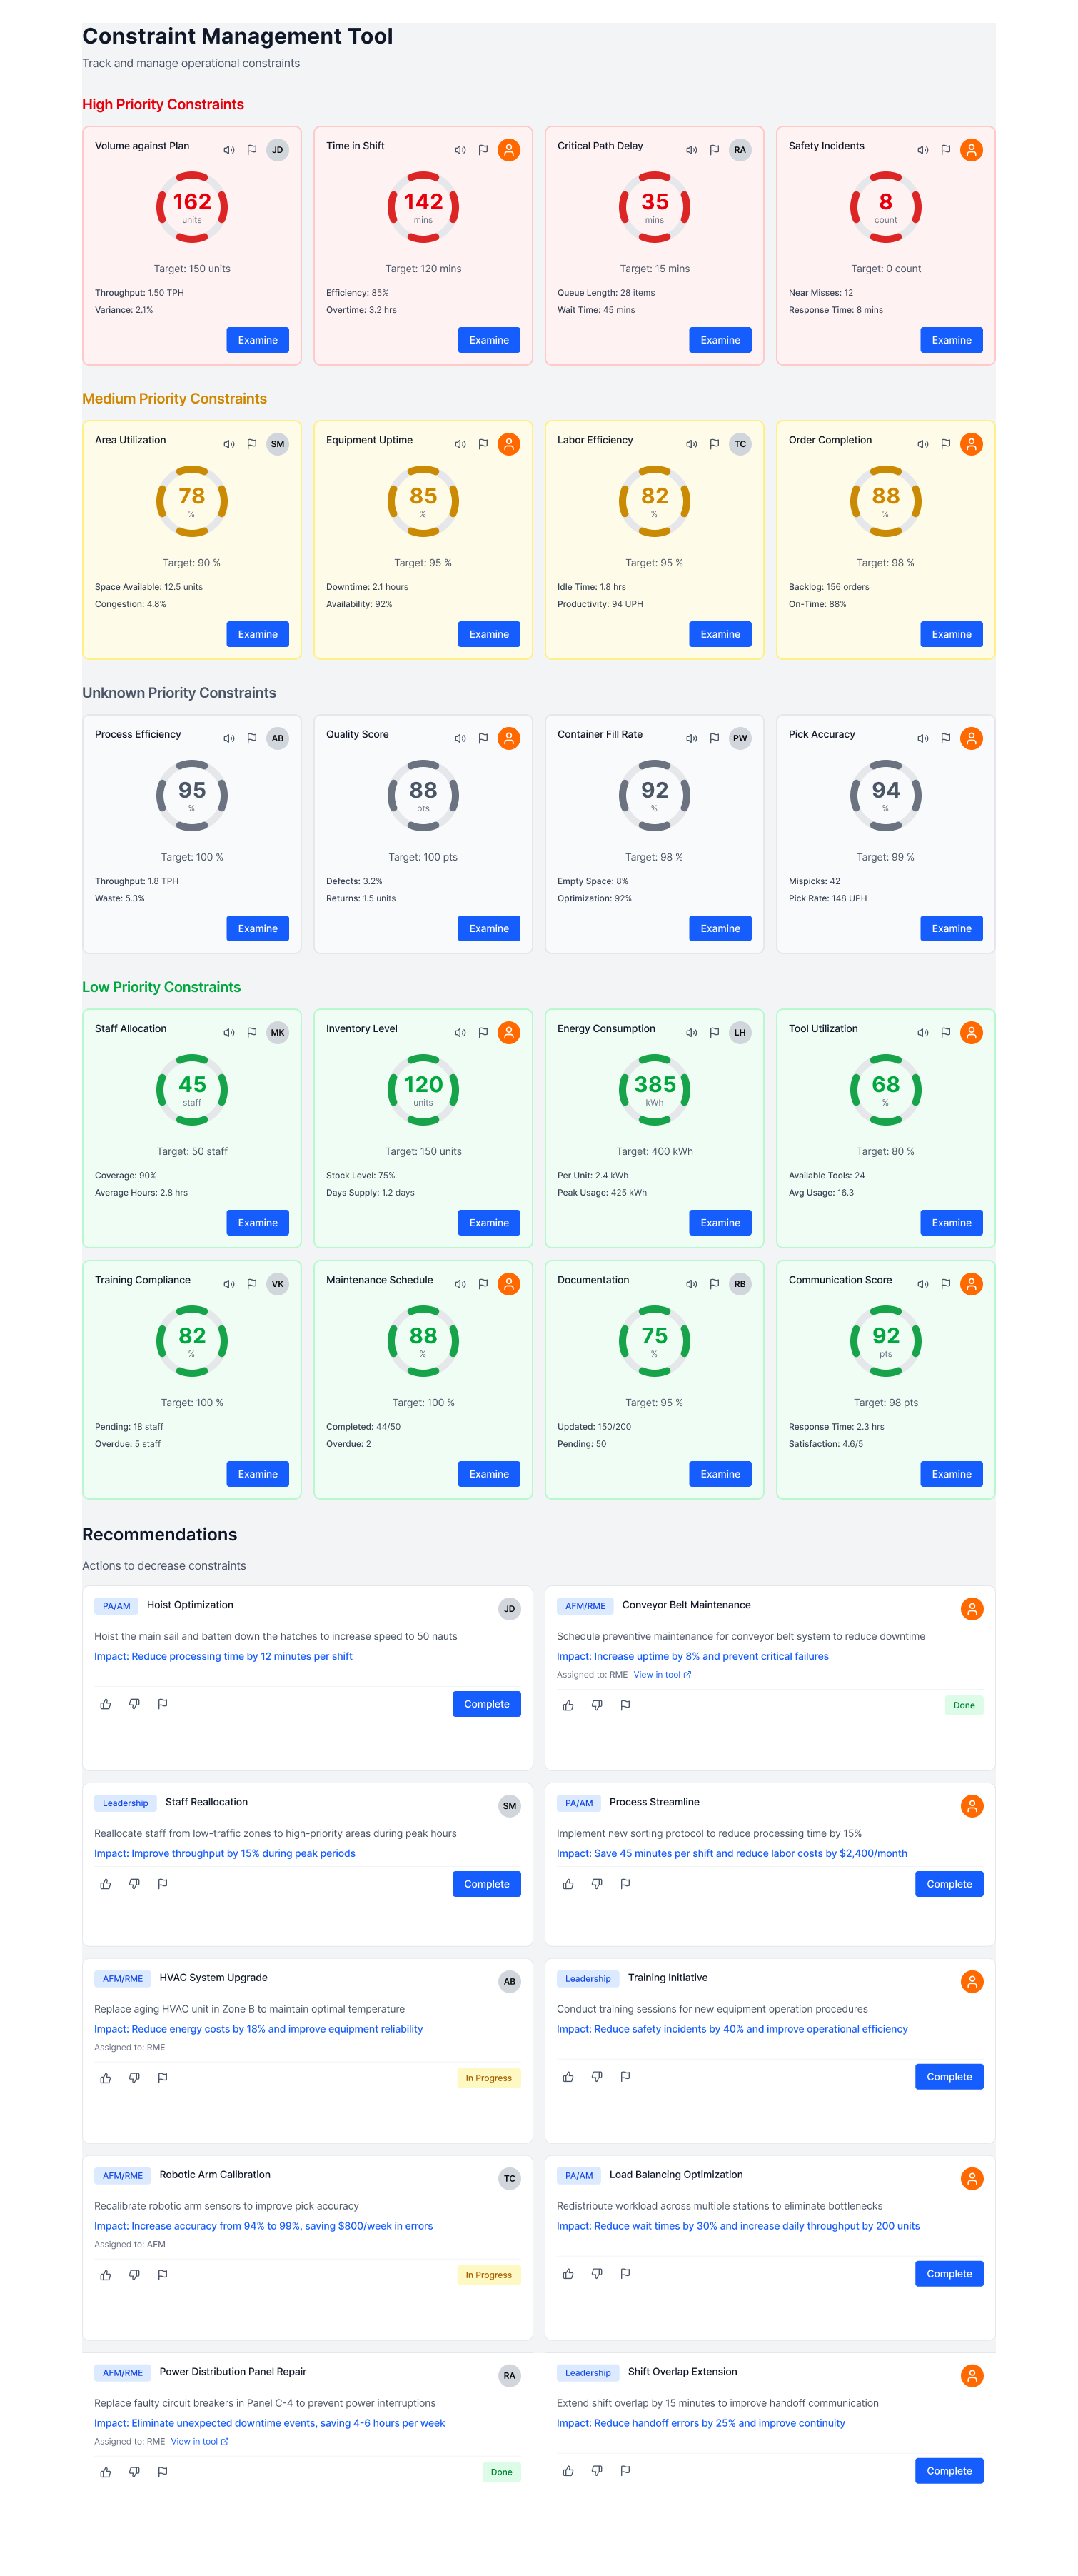Click the PA/AM tag on Hoist Optimization
The width and height of the screenshot is (1078, 2576).
click(116, 1606)
